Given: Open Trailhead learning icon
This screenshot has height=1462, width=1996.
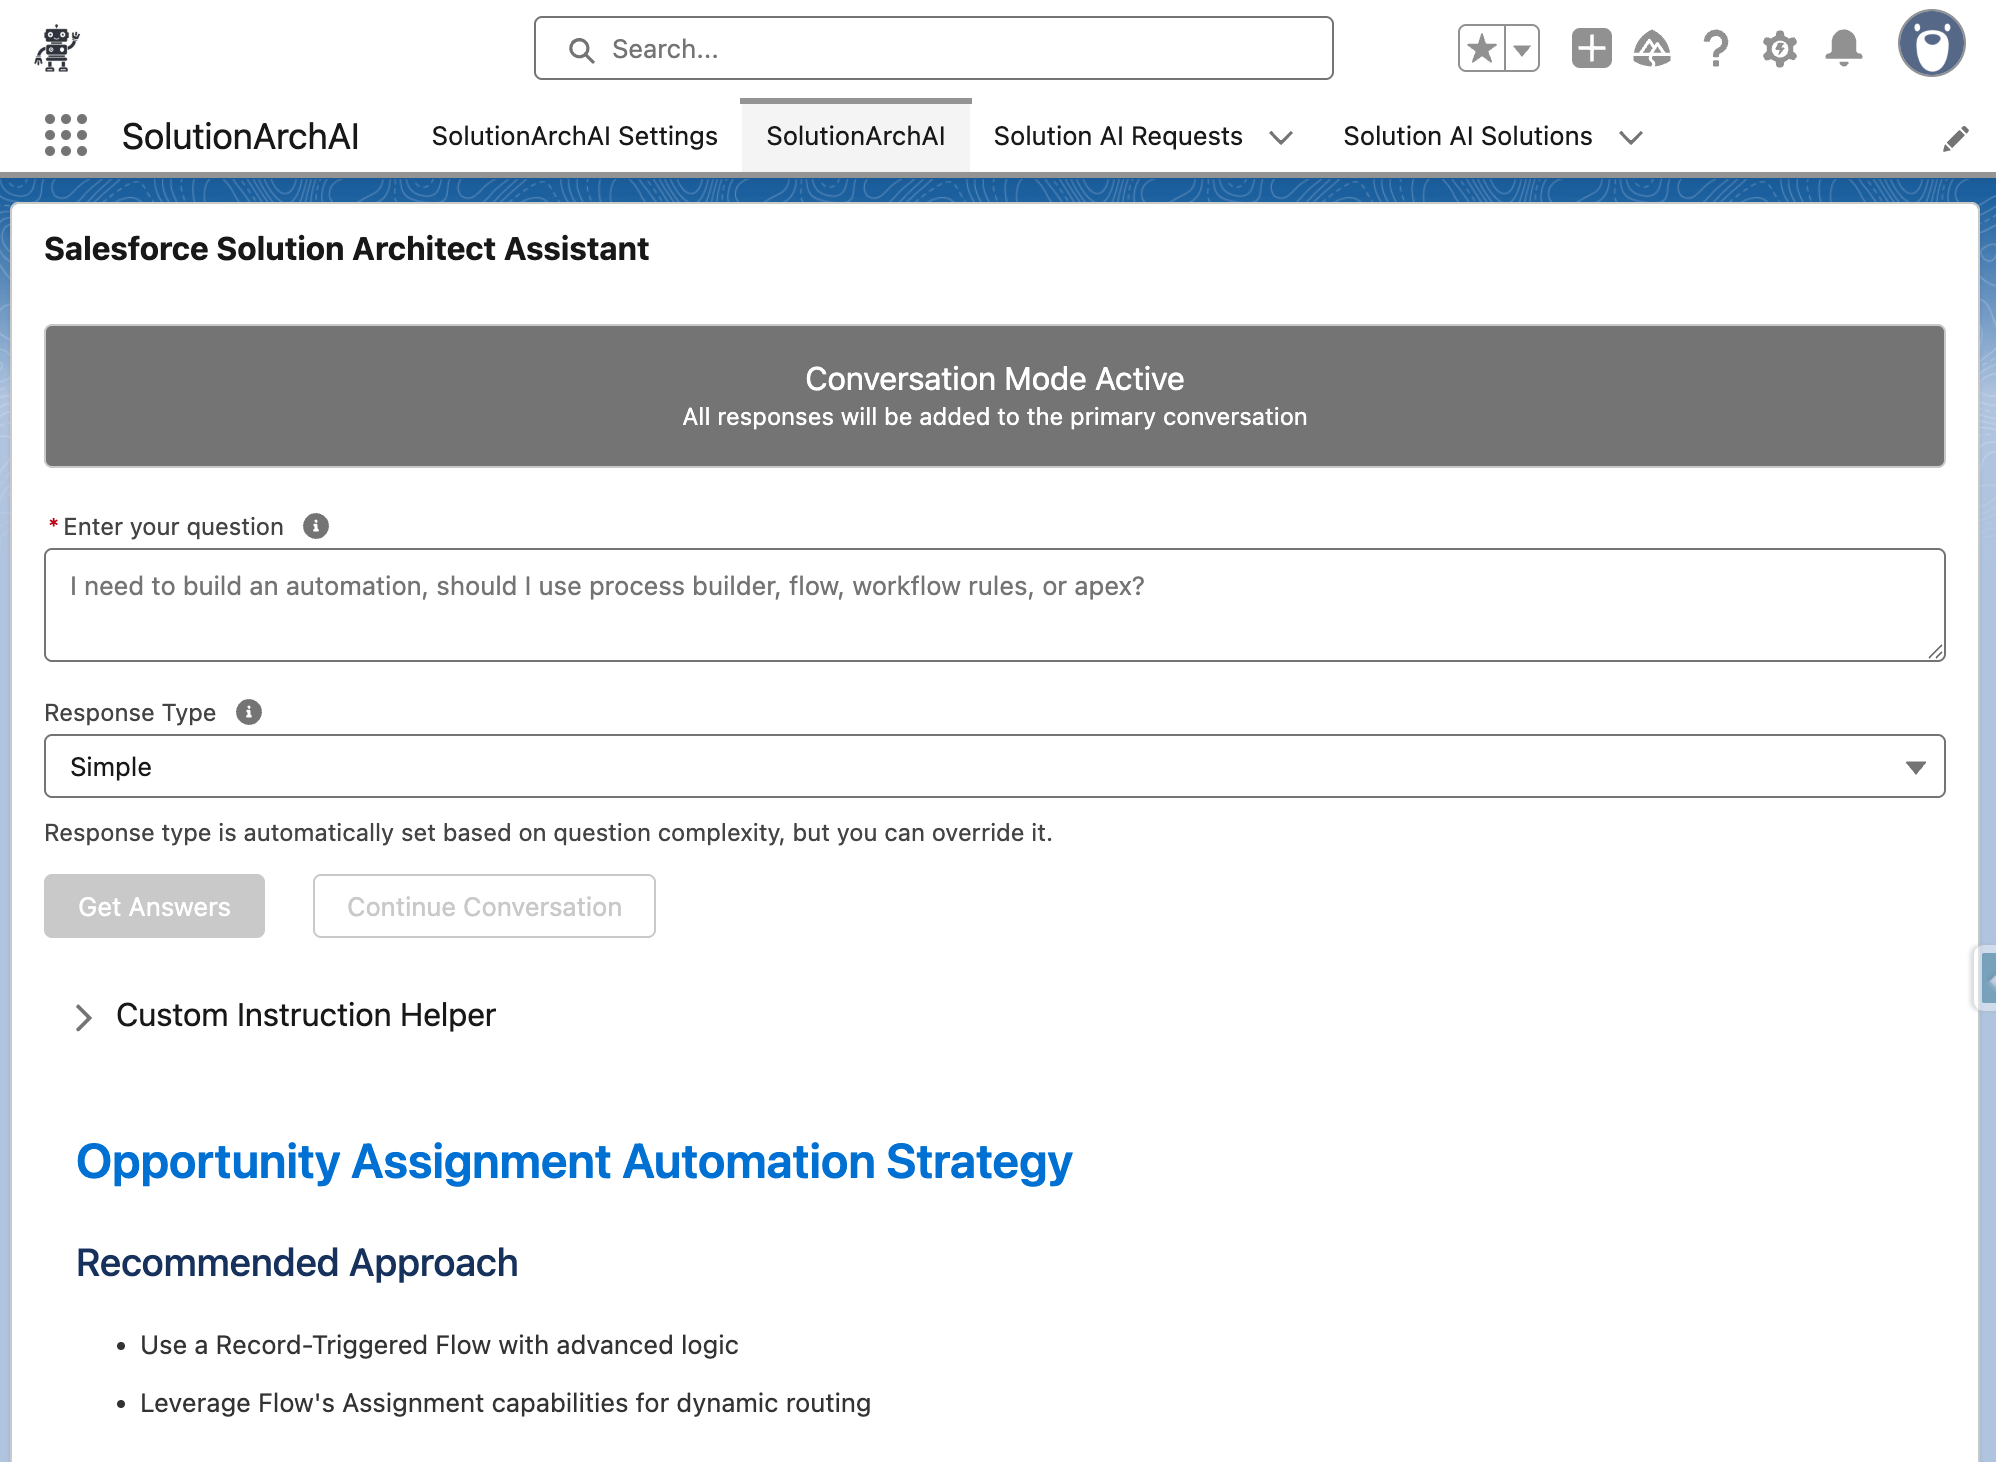Looking at the screenshot, I should [x=1652, y=47].
